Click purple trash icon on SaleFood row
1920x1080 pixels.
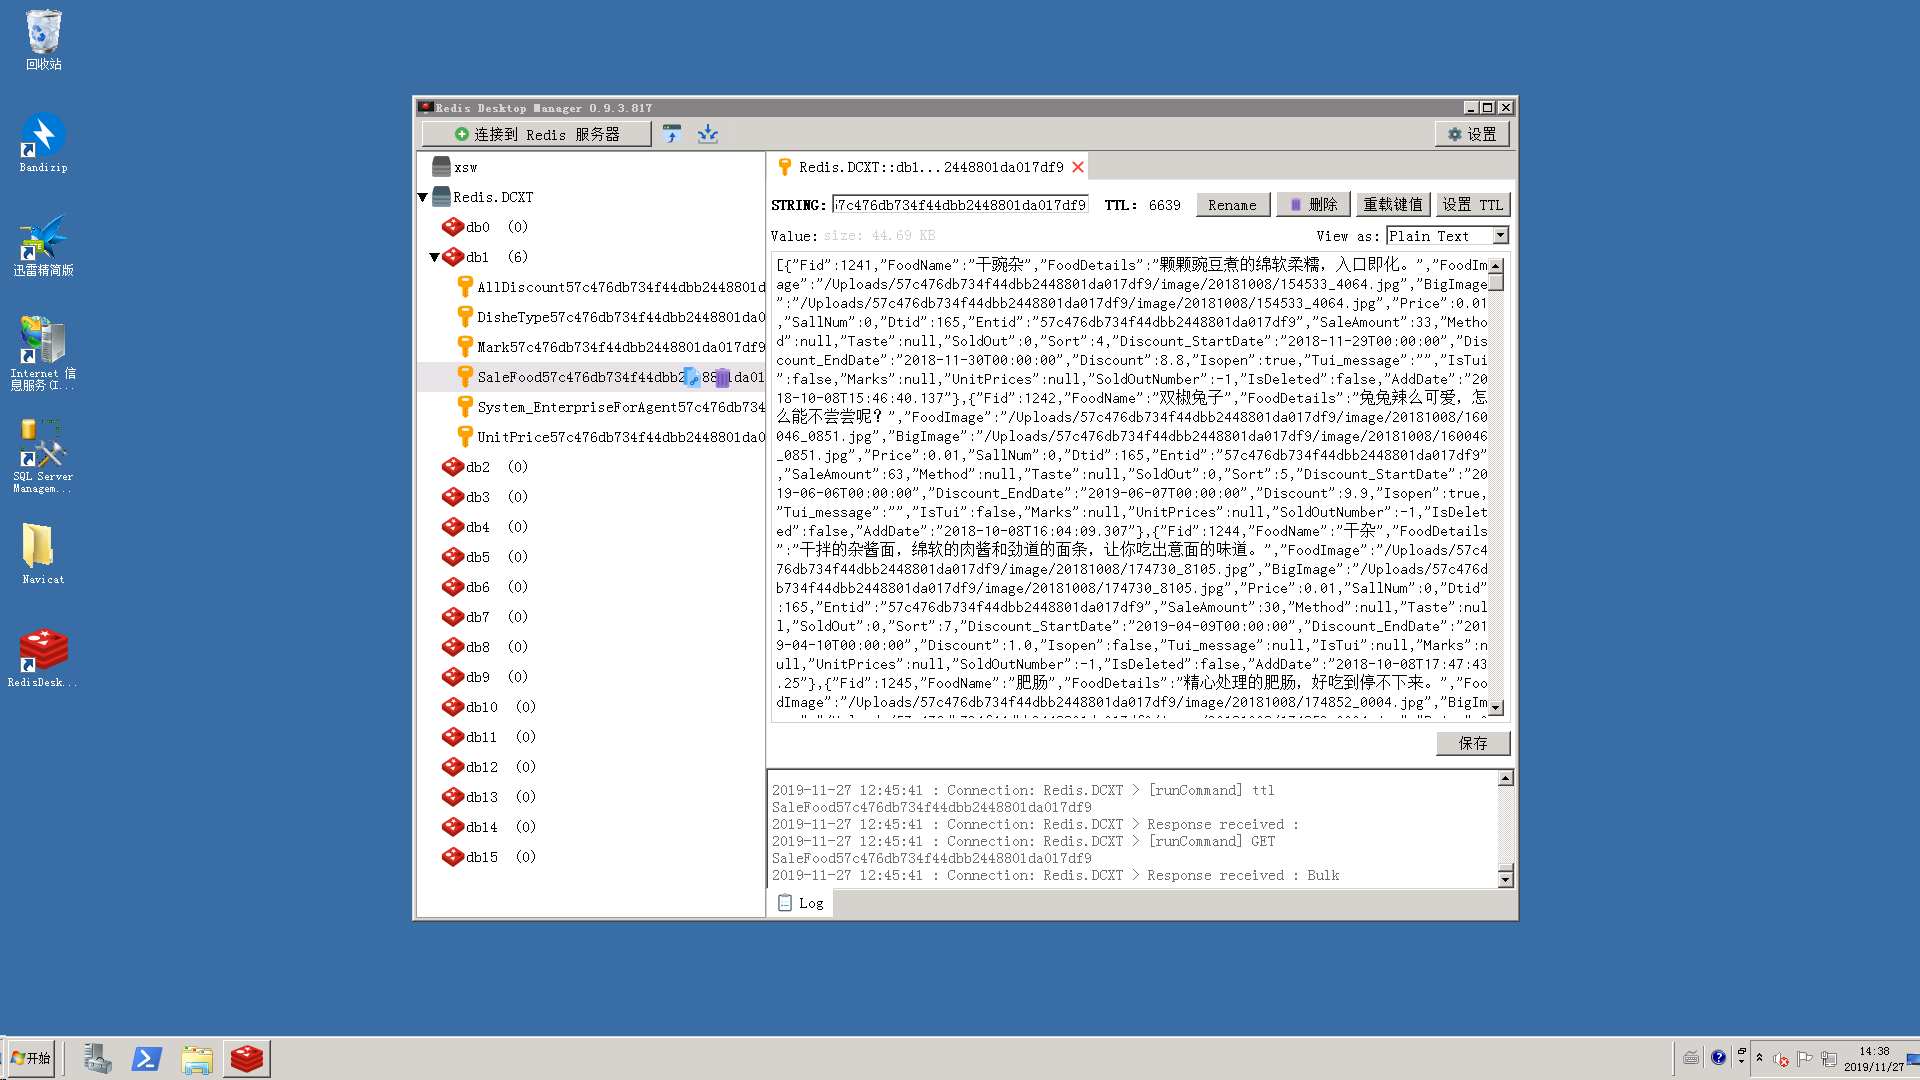[x=723, y=377]
